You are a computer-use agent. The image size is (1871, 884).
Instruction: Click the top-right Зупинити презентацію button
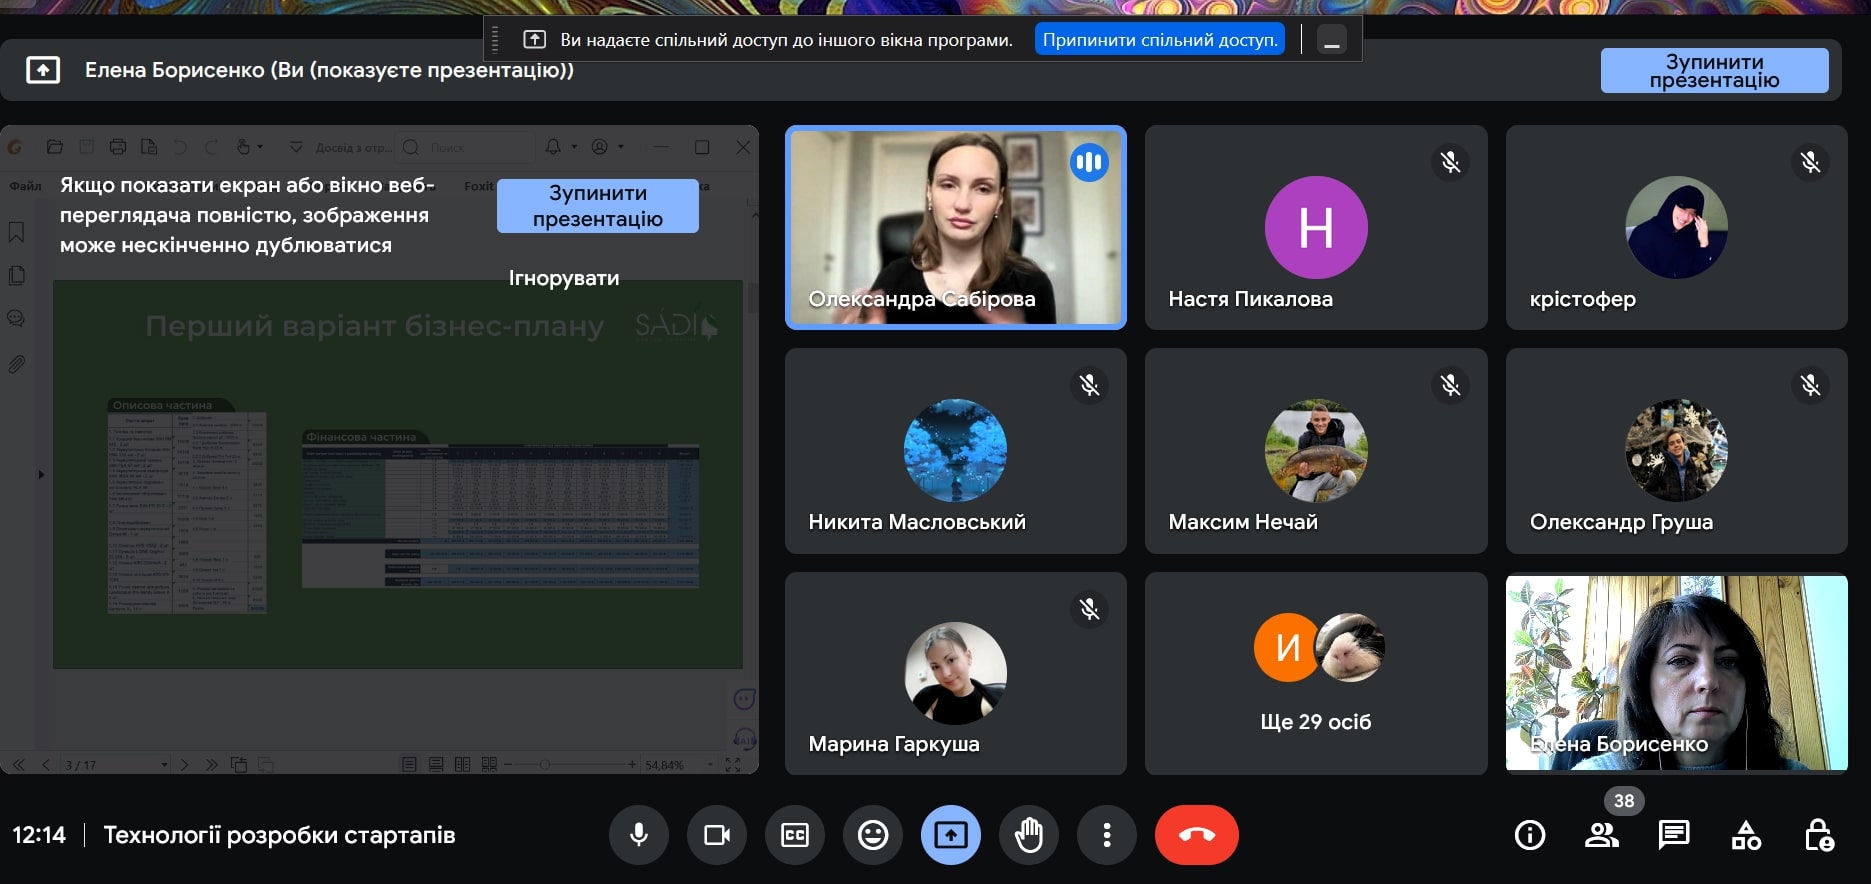(1714, 71)
